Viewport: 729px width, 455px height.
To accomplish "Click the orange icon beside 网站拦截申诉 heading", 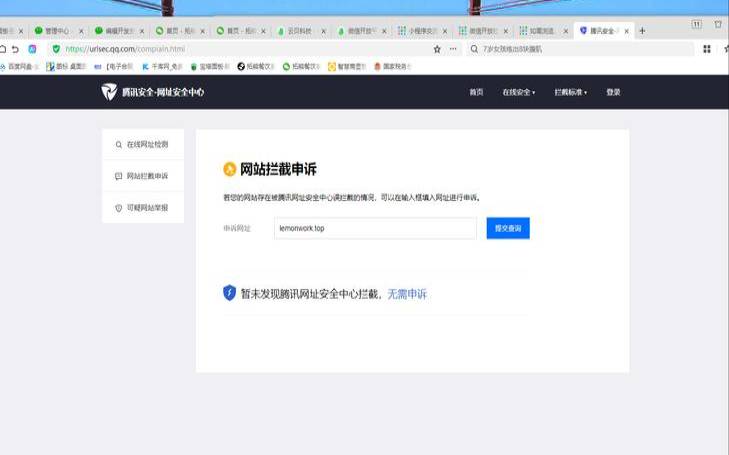I will tap(230, 169).
